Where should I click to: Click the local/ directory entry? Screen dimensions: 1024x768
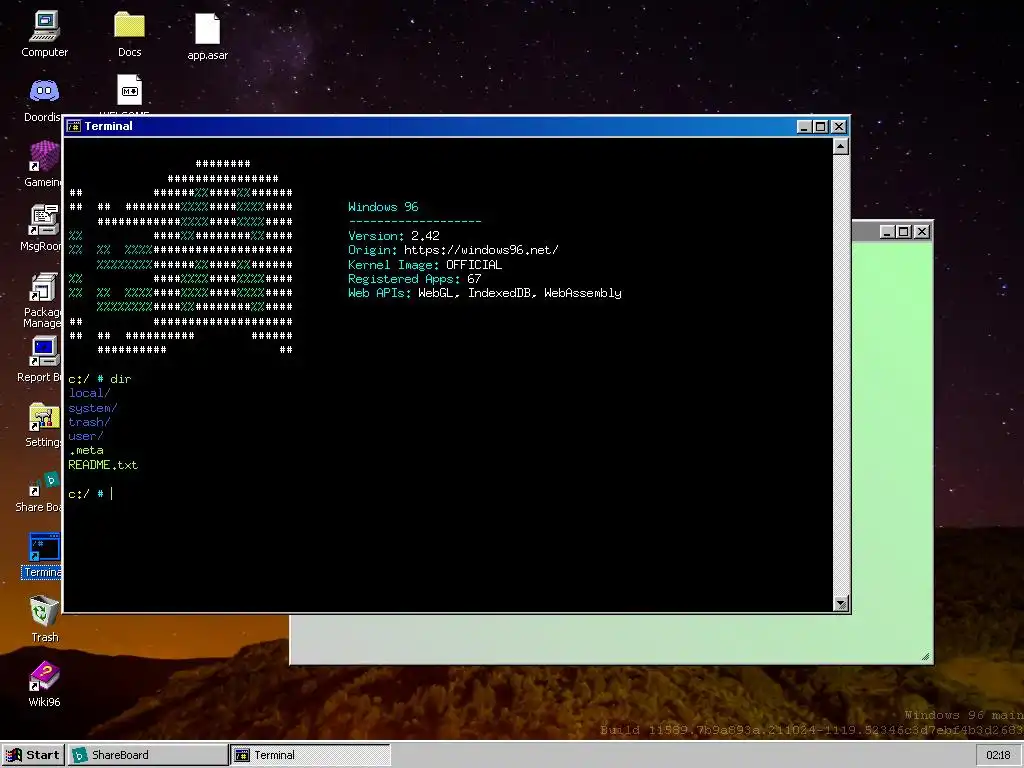tap(89, 393)
